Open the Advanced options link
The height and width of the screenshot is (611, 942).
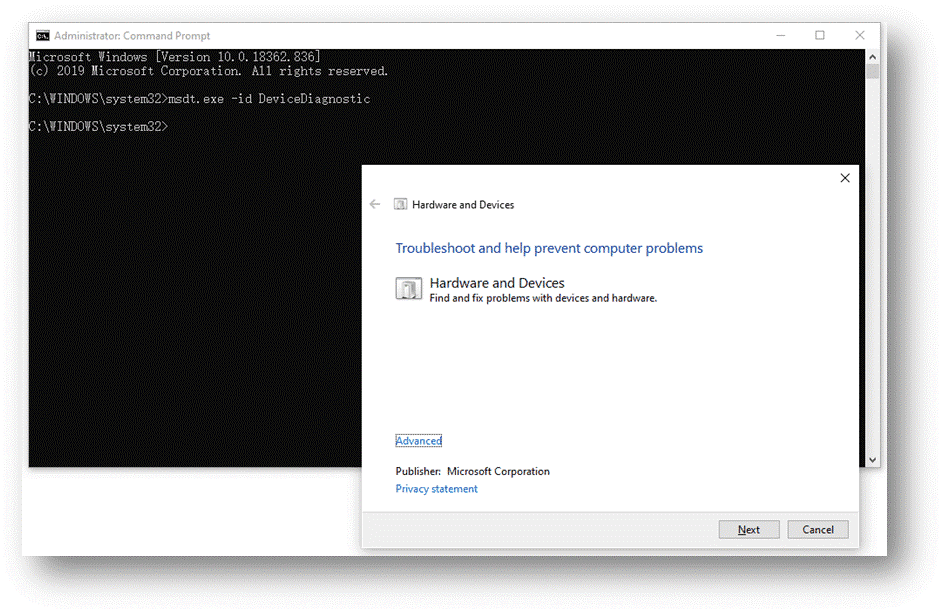(x=418, y=441)
